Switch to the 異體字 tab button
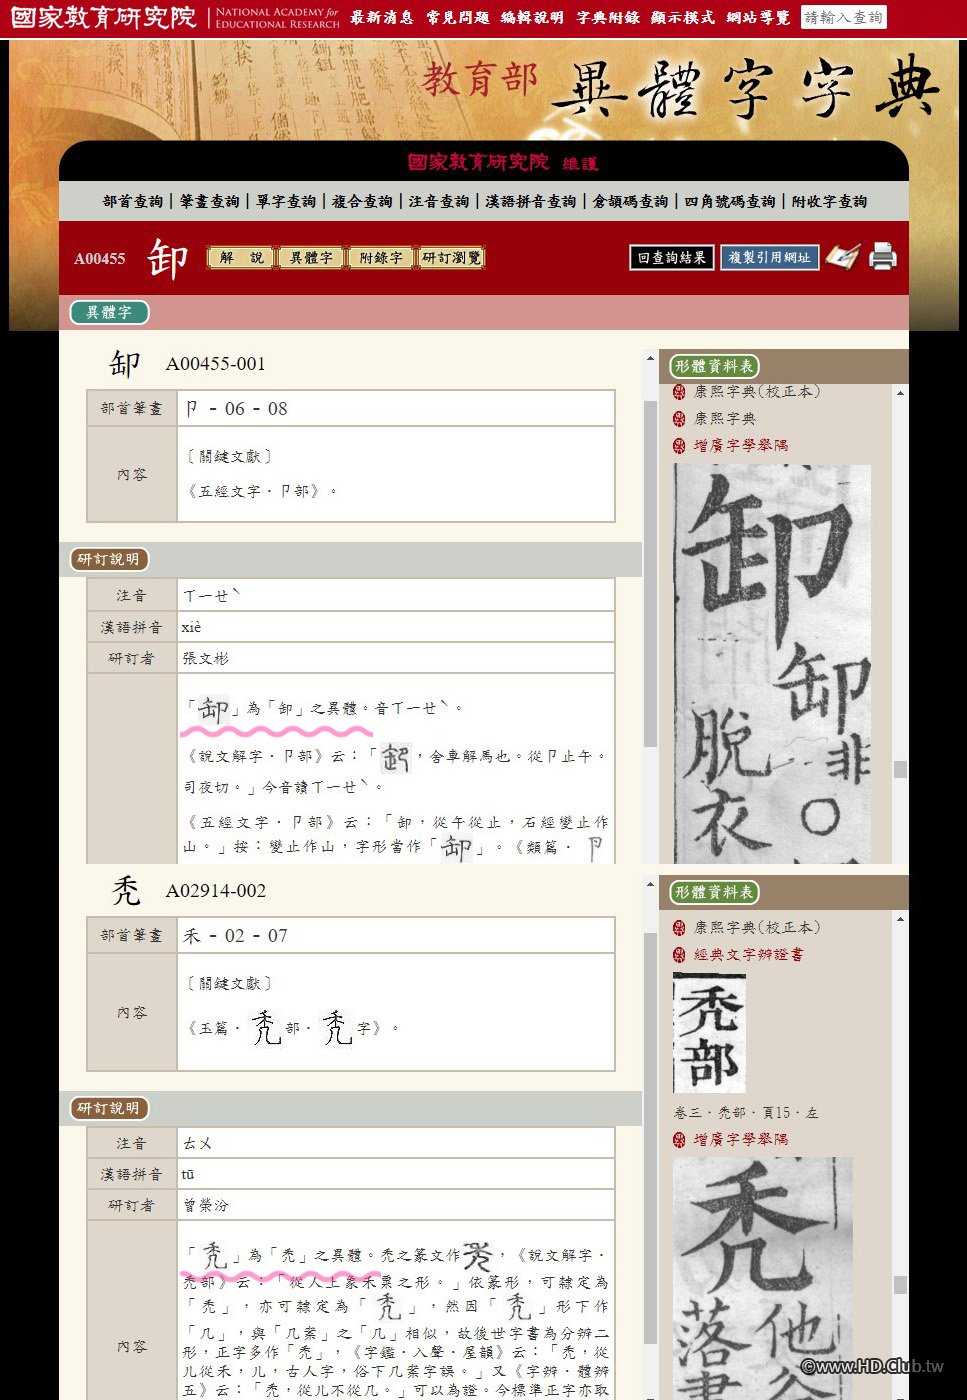Image resolution: width=967 pixels, height=1400 pixels. tap(311, 258)
